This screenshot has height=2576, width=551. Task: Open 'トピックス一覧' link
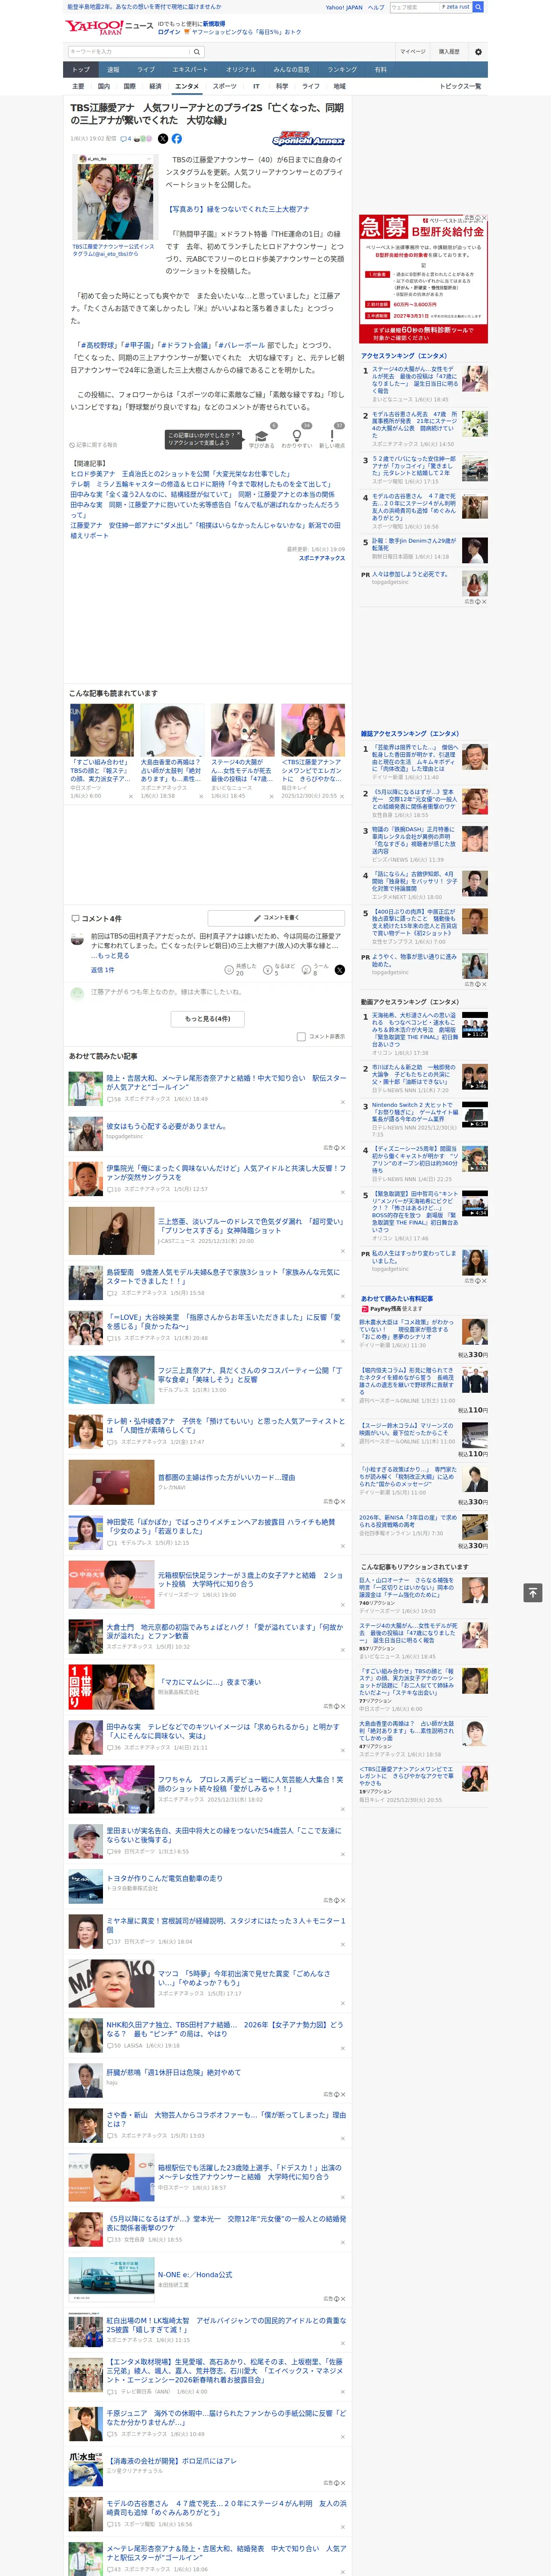click(460, 86)
